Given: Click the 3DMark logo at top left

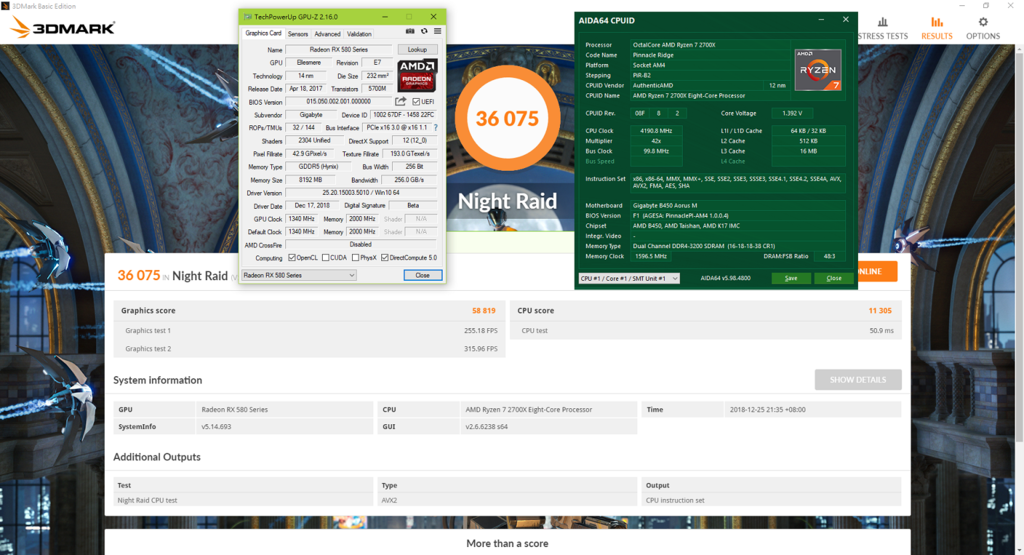Looking at the screenshot, I should point(63,27).
